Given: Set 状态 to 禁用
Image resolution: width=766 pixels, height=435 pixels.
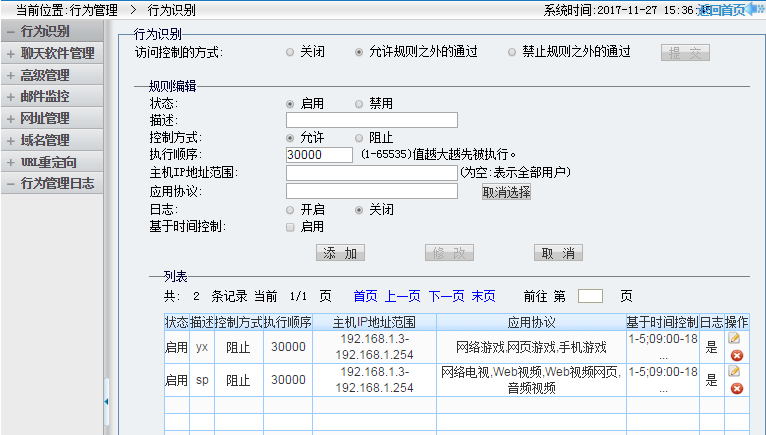Looking at the screenshot, I should tap(359, 104).
